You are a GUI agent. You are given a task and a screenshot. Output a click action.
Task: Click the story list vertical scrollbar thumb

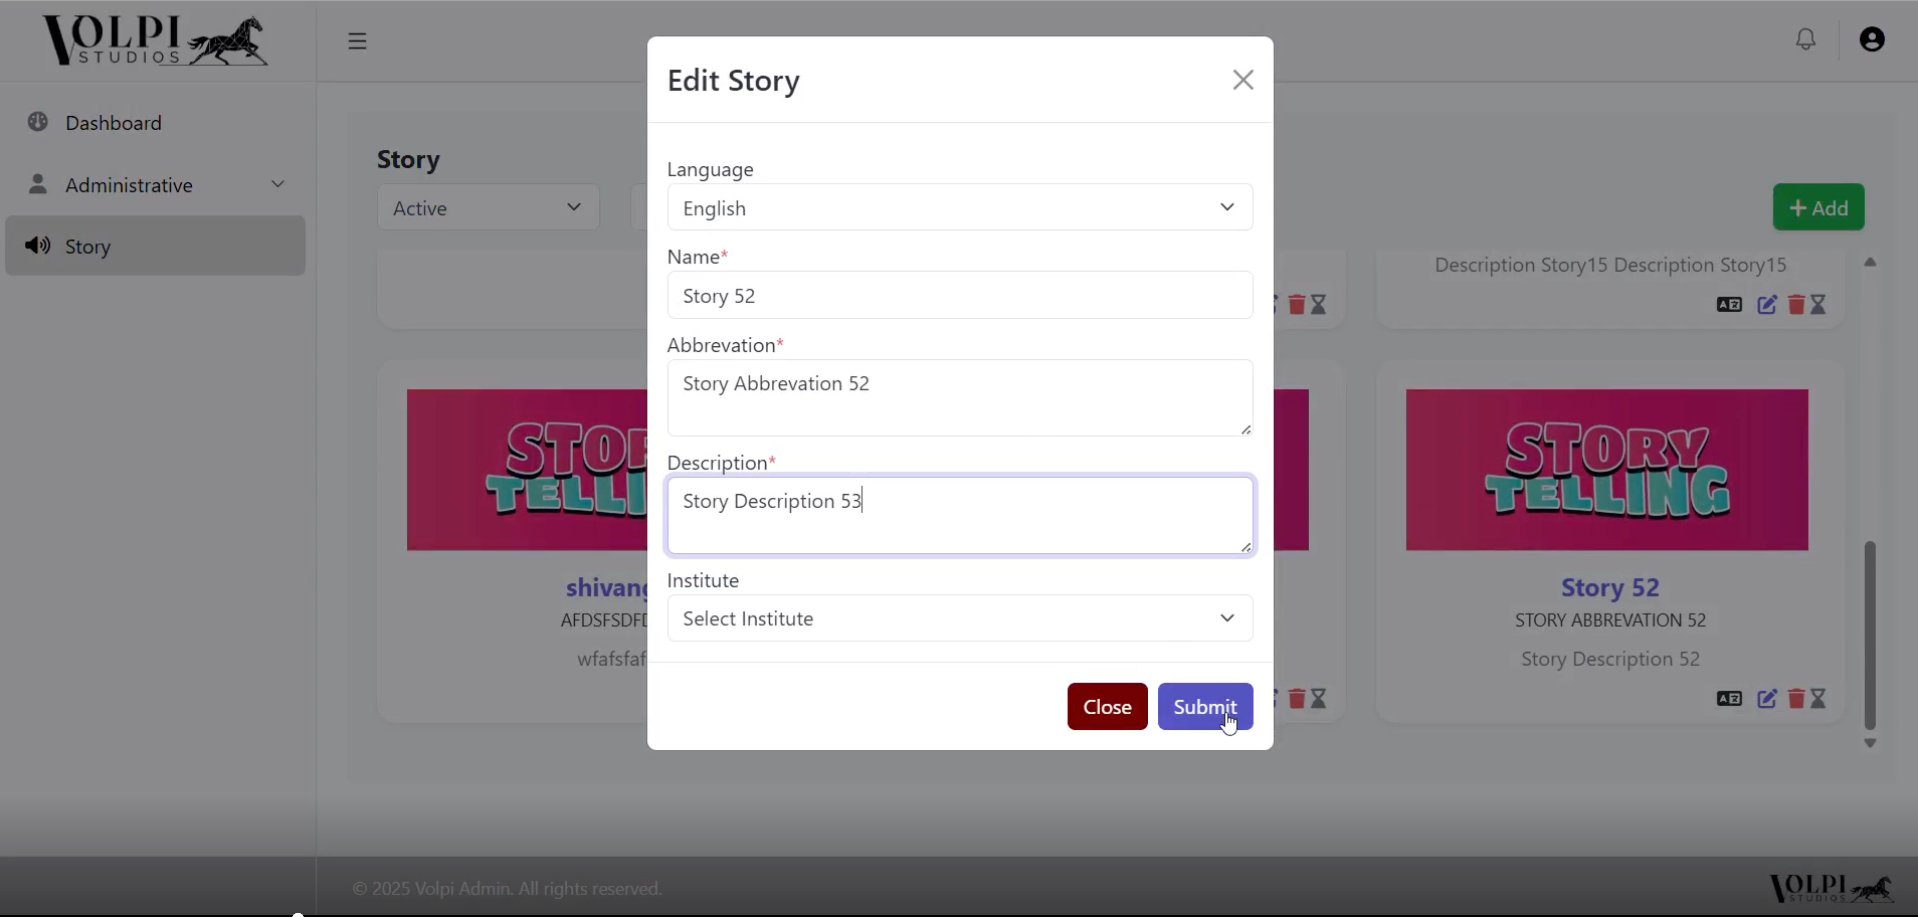[x=1869, y=635]
